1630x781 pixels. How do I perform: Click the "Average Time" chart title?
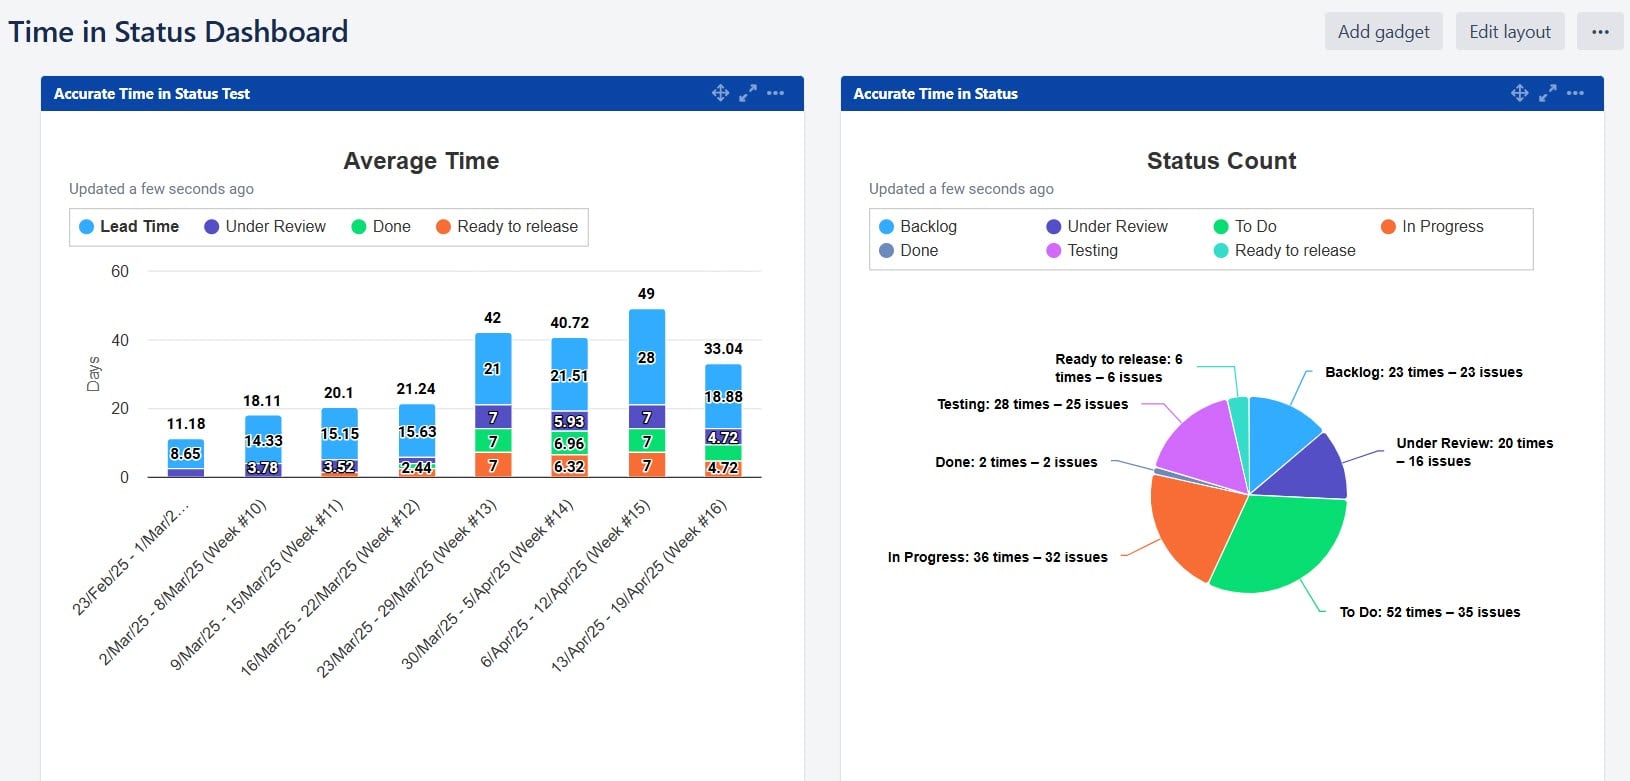[421, 161]
